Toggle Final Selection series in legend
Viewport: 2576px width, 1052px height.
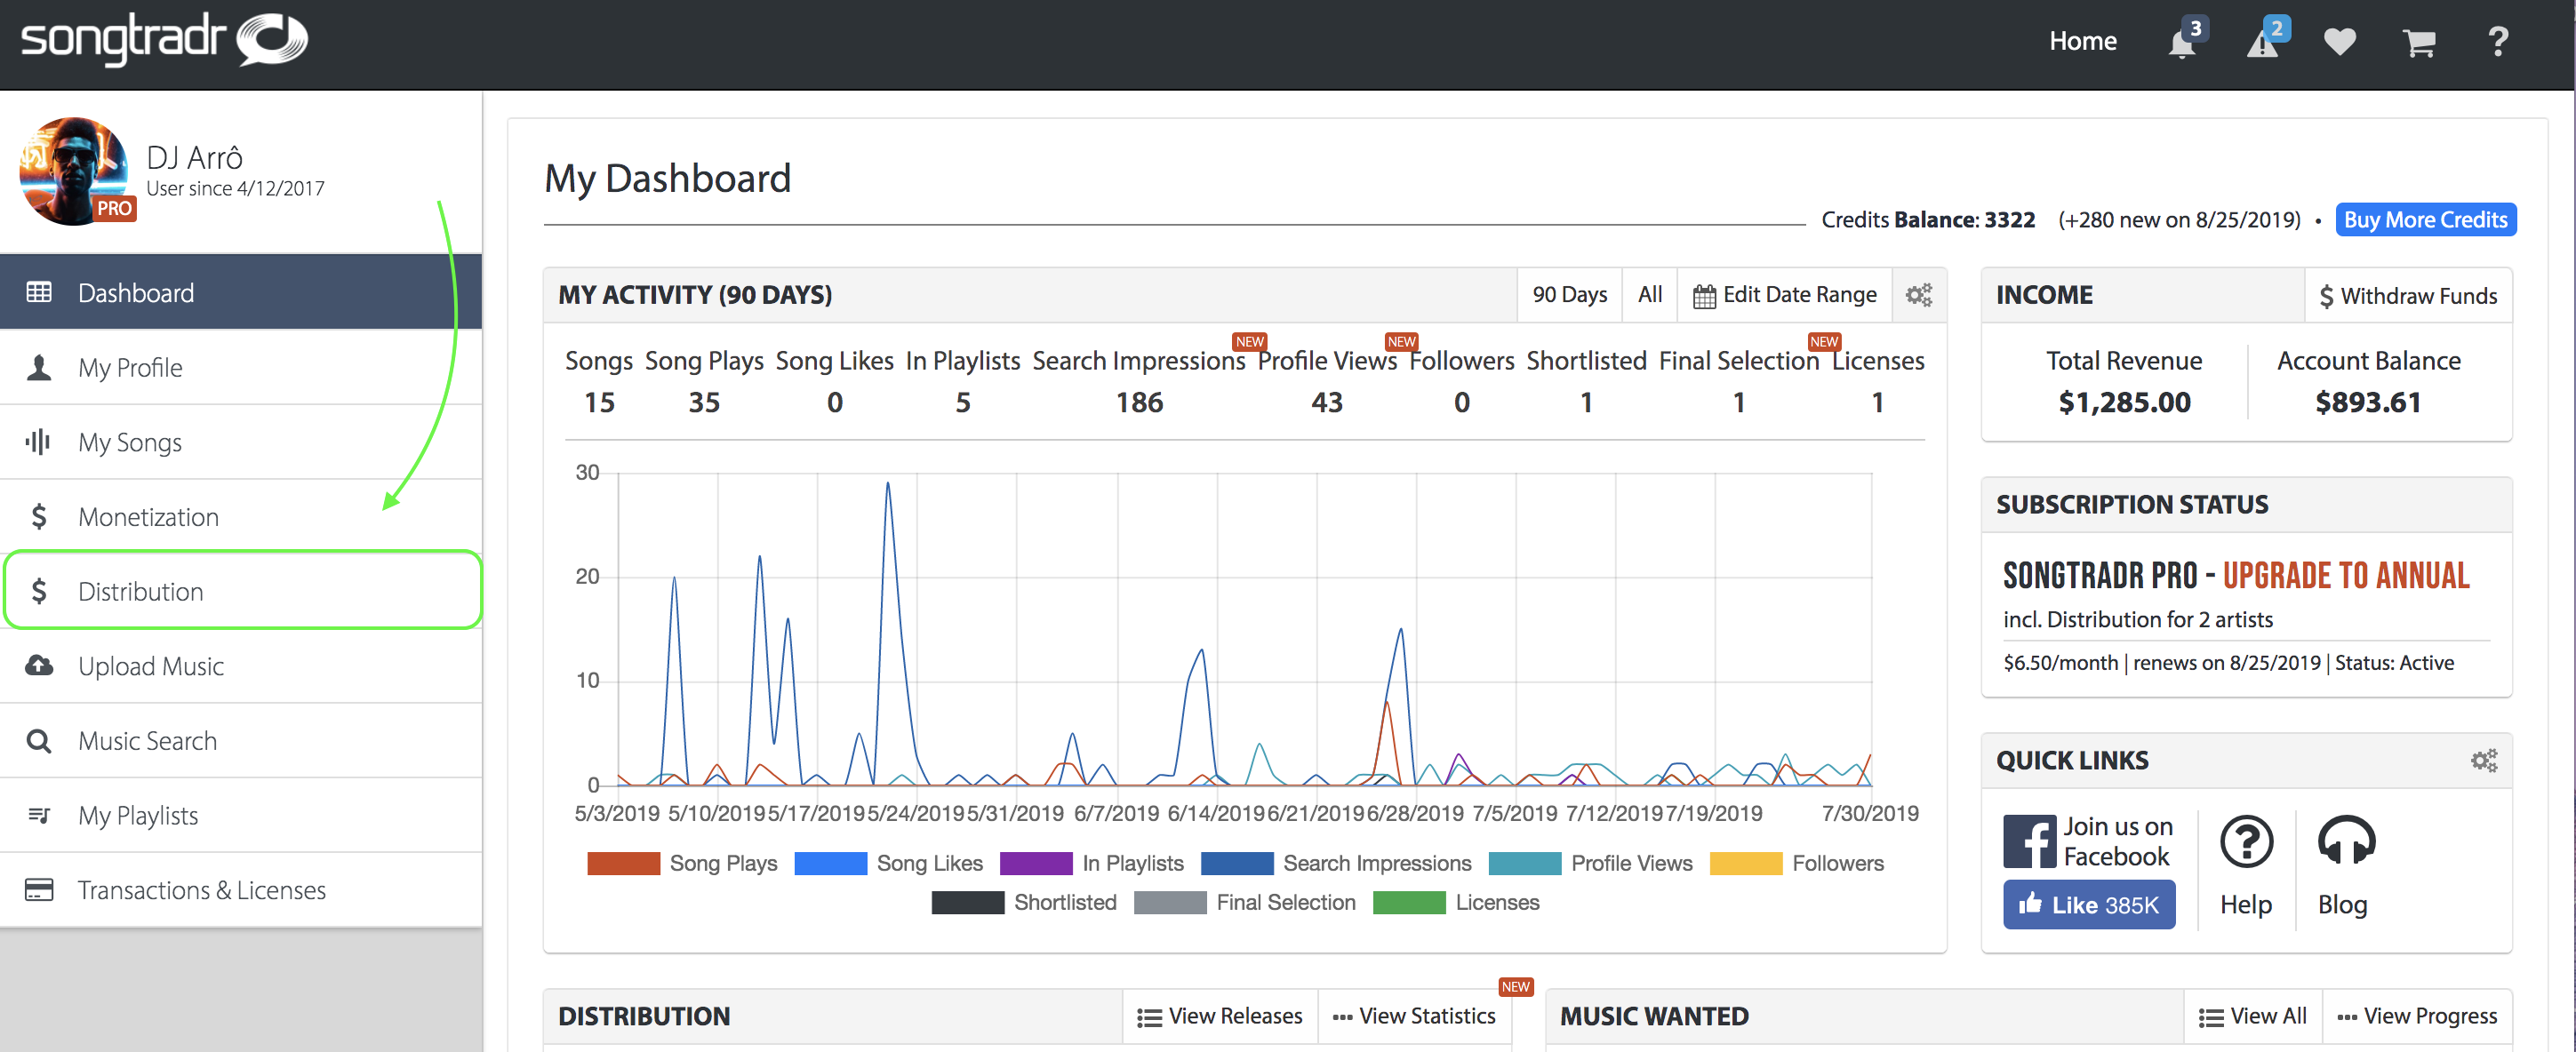[1245, 902]
